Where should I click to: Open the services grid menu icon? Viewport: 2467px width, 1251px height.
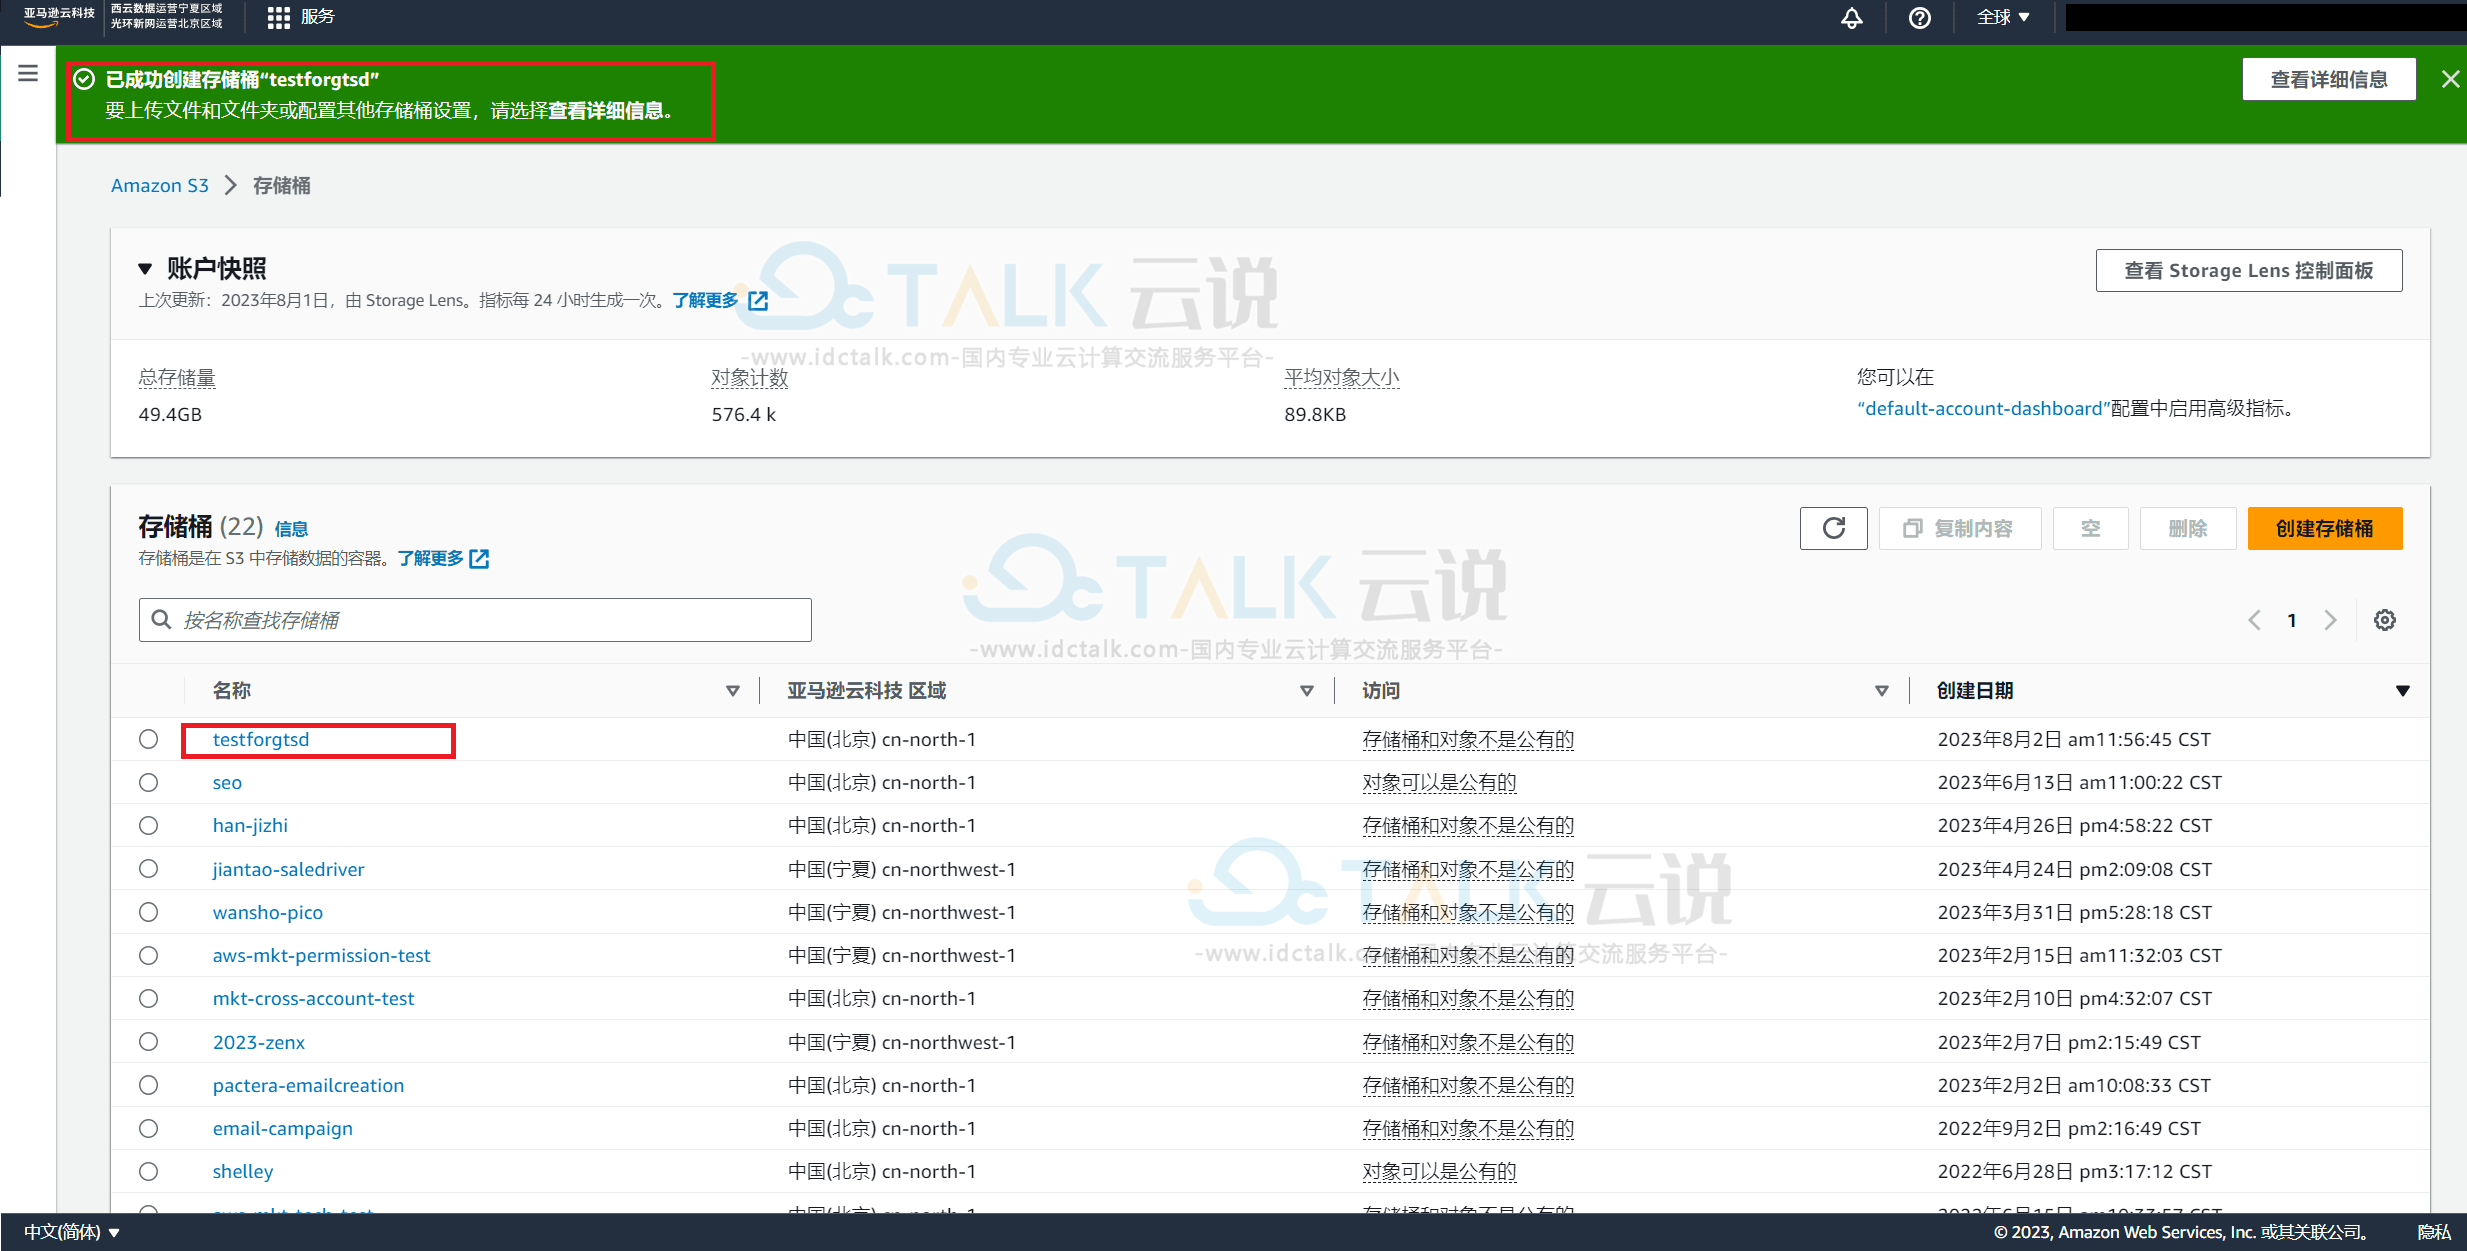(278, 17)
